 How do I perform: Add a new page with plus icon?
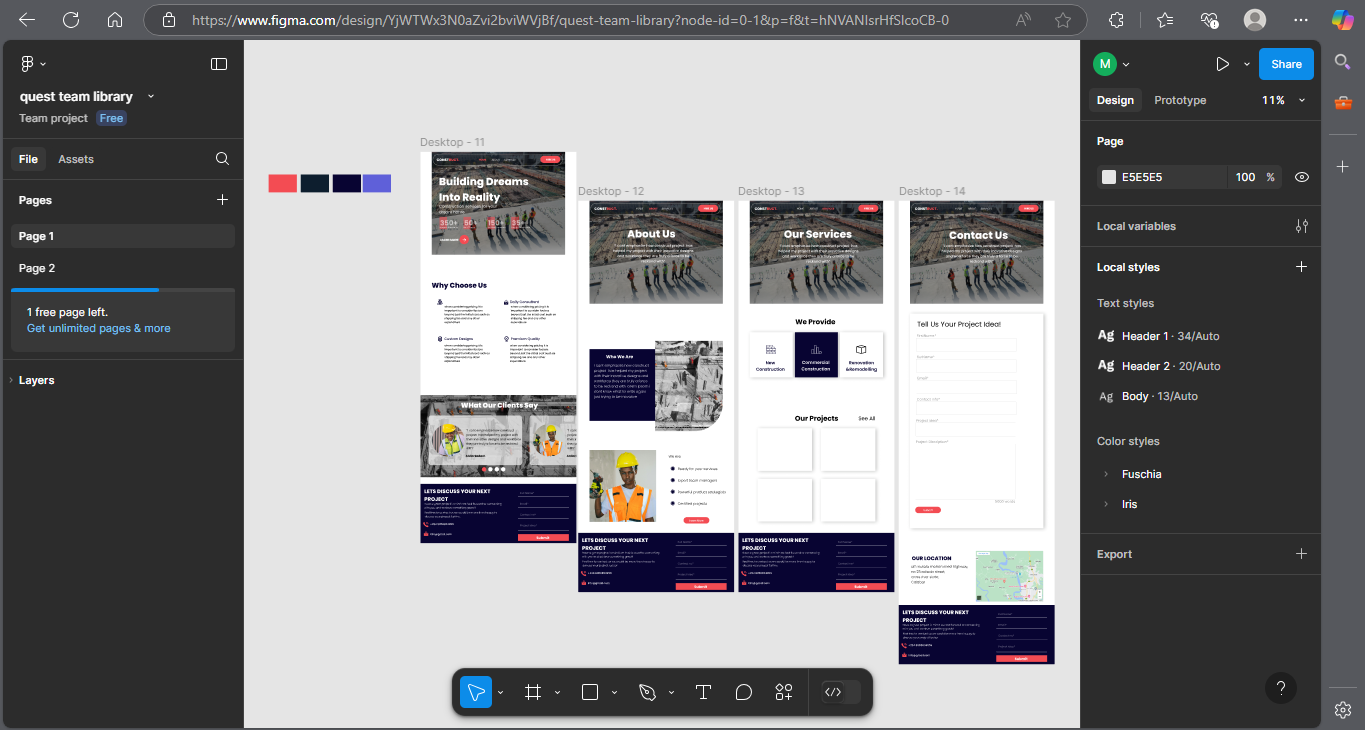pos(223,200)
